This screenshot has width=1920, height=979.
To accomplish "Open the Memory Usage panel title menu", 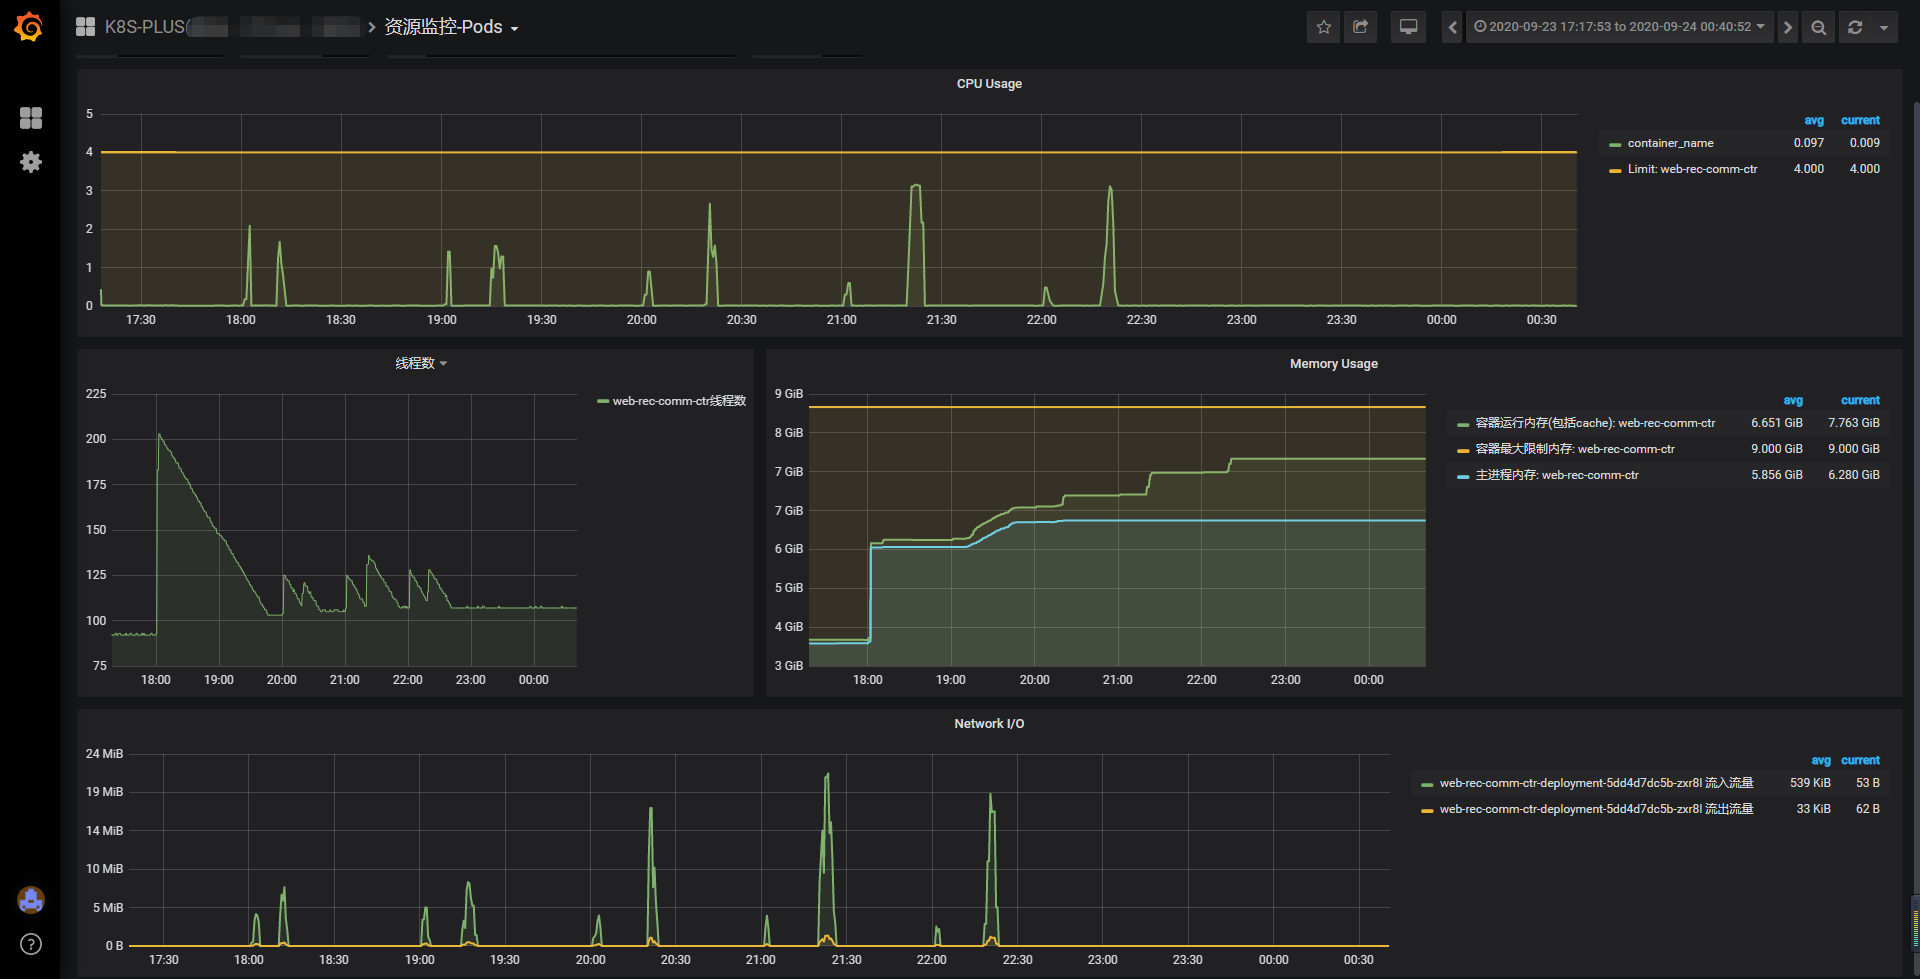I will point(1333,364).
